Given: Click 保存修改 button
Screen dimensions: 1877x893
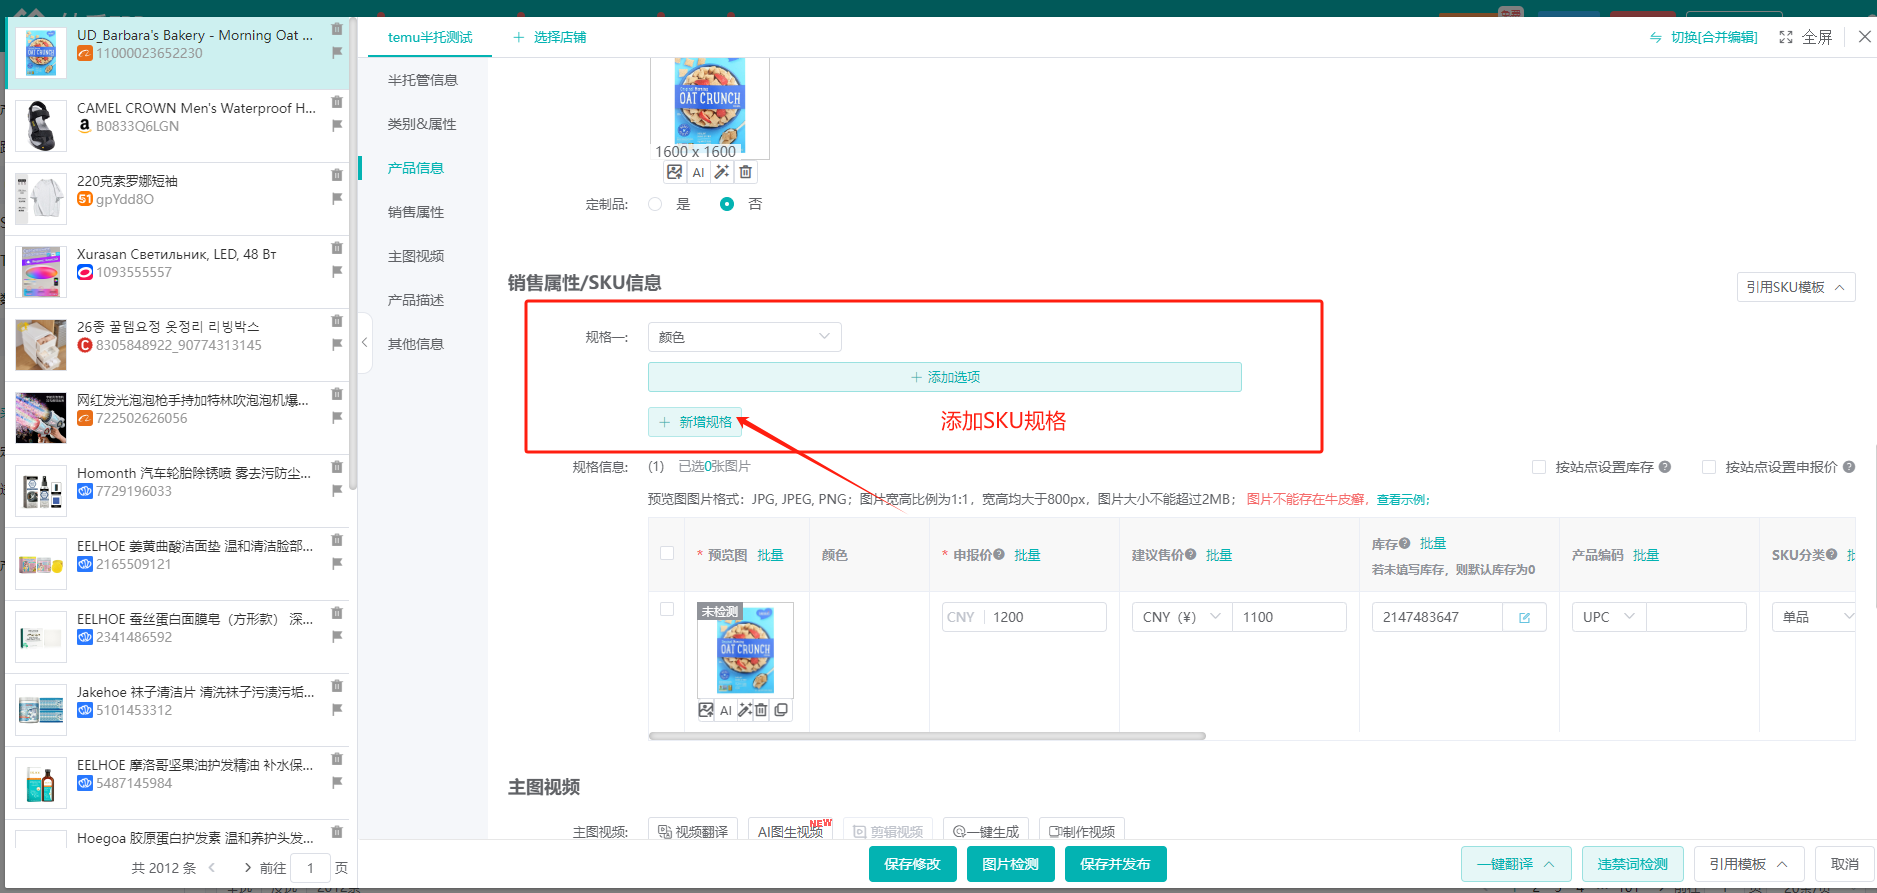Looking at the screenshot, I should point(913,864).
